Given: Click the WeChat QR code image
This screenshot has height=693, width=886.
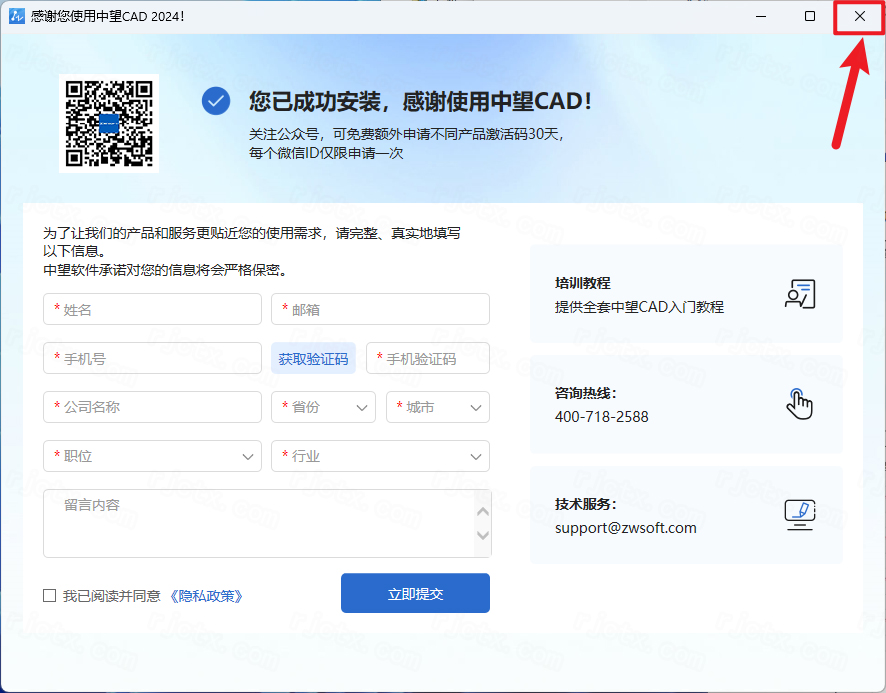Looking at the screenshot, I should click(109, 123).
